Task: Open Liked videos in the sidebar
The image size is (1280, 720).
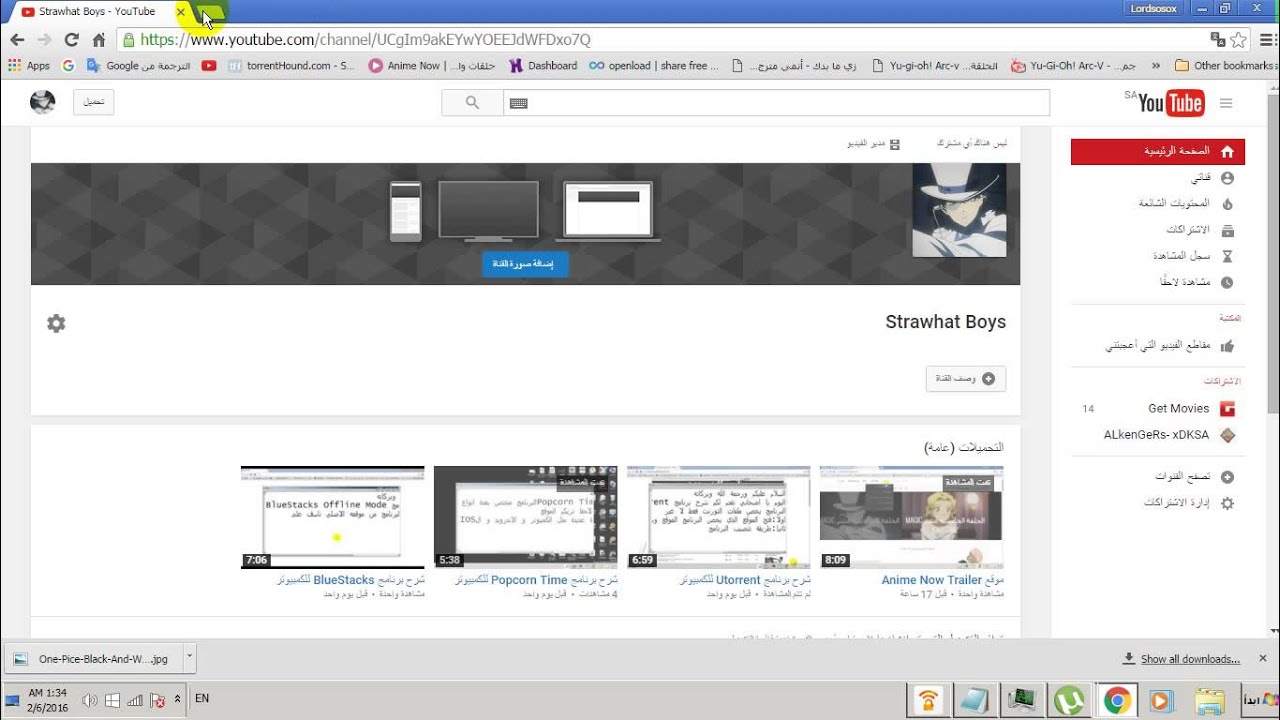Action: pyautogui.click(x=1169, y=345)
